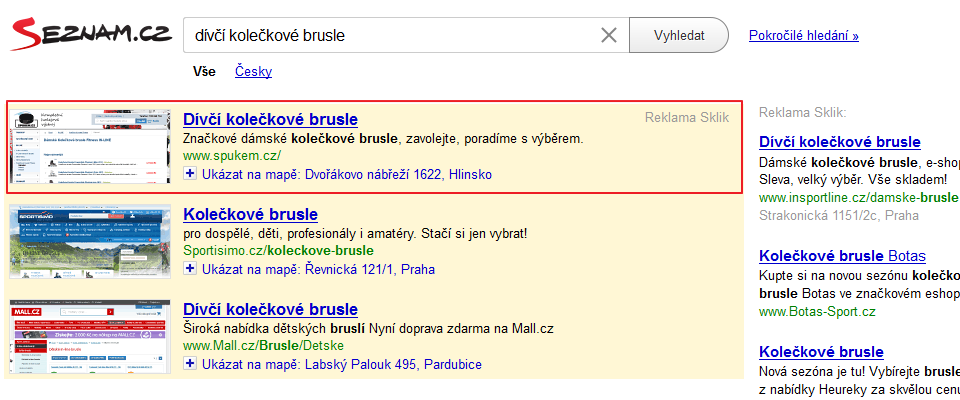Click in the search query input field
This screenshot has height=400, width=960.
tap(390, 36)
